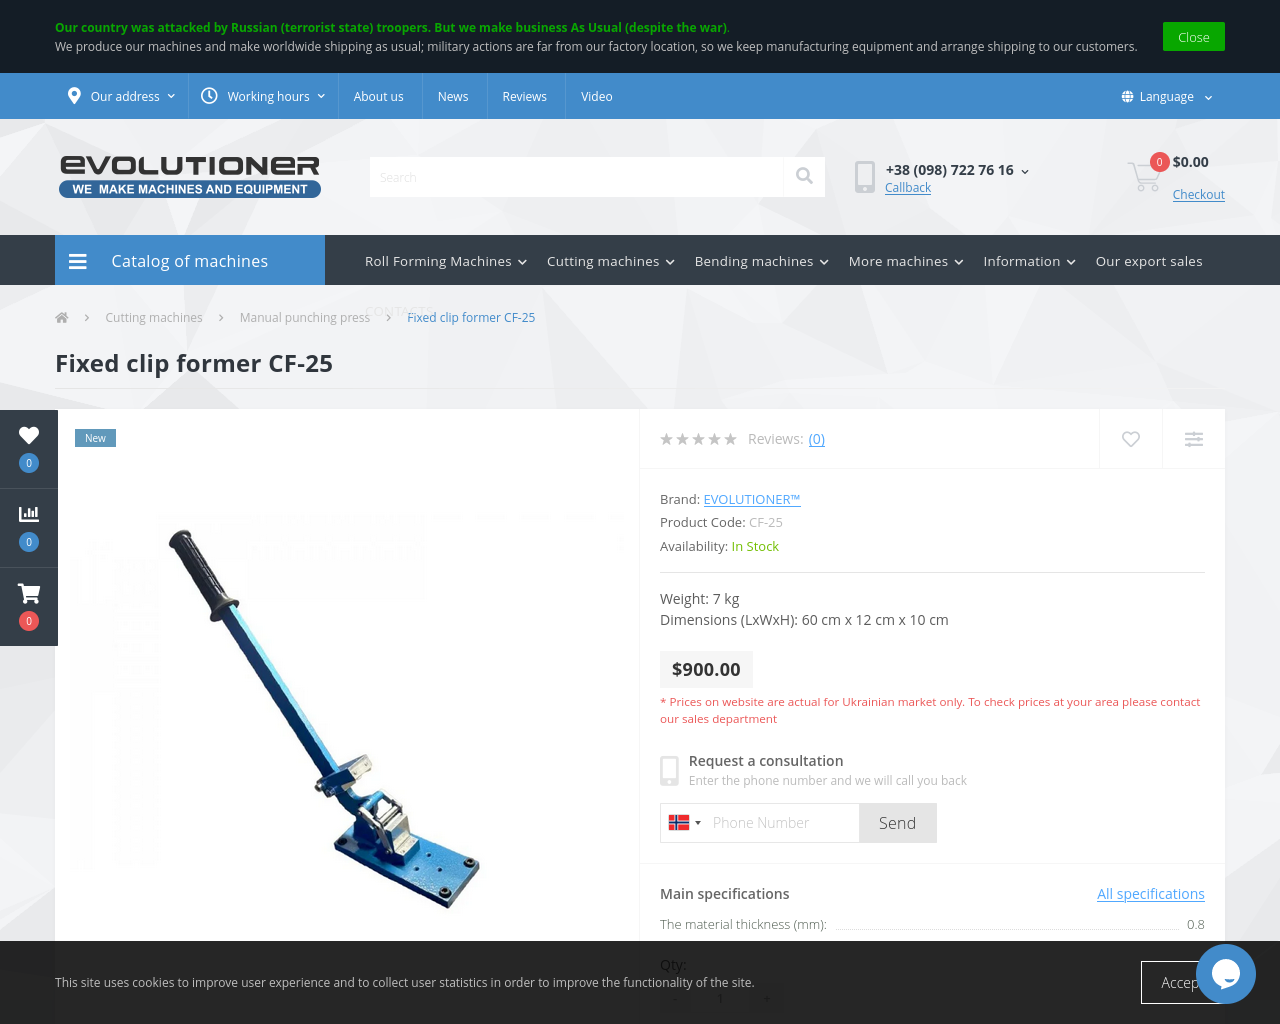Click the Send button

click(x=897, y=823)
